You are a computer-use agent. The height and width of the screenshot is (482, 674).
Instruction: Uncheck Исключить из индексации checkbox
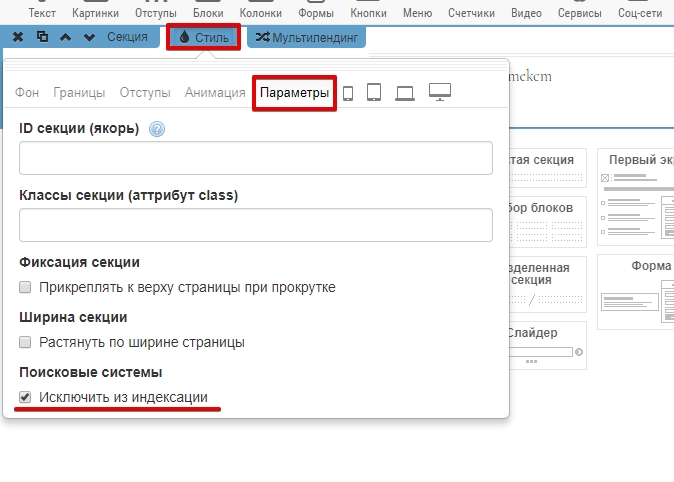click(x=25, y=397)
